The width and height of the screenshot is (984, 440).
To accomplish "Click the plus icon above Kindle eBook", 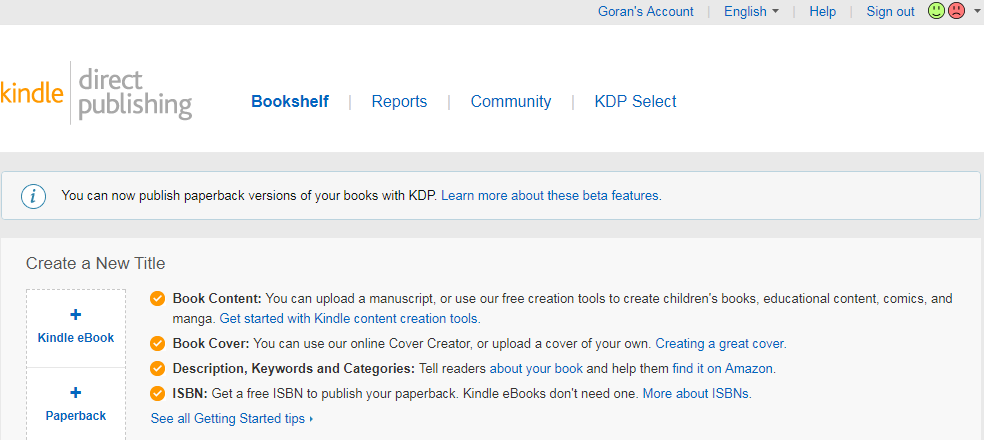I will [75, 315].
